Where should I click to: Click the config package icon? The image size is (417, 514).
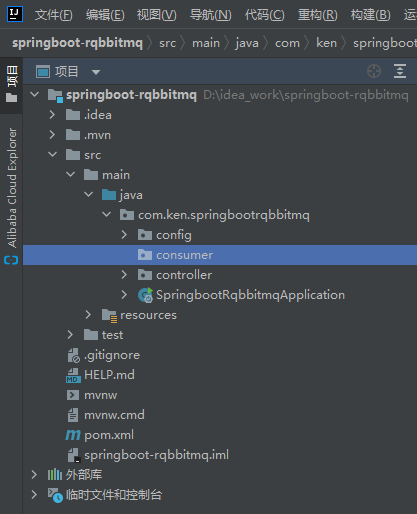145,235
